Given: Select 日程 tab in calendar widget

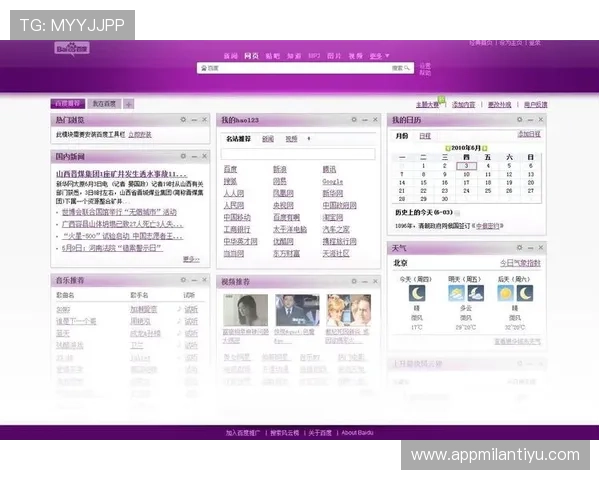Looking at the screenshot, I should tap(425, 136).
